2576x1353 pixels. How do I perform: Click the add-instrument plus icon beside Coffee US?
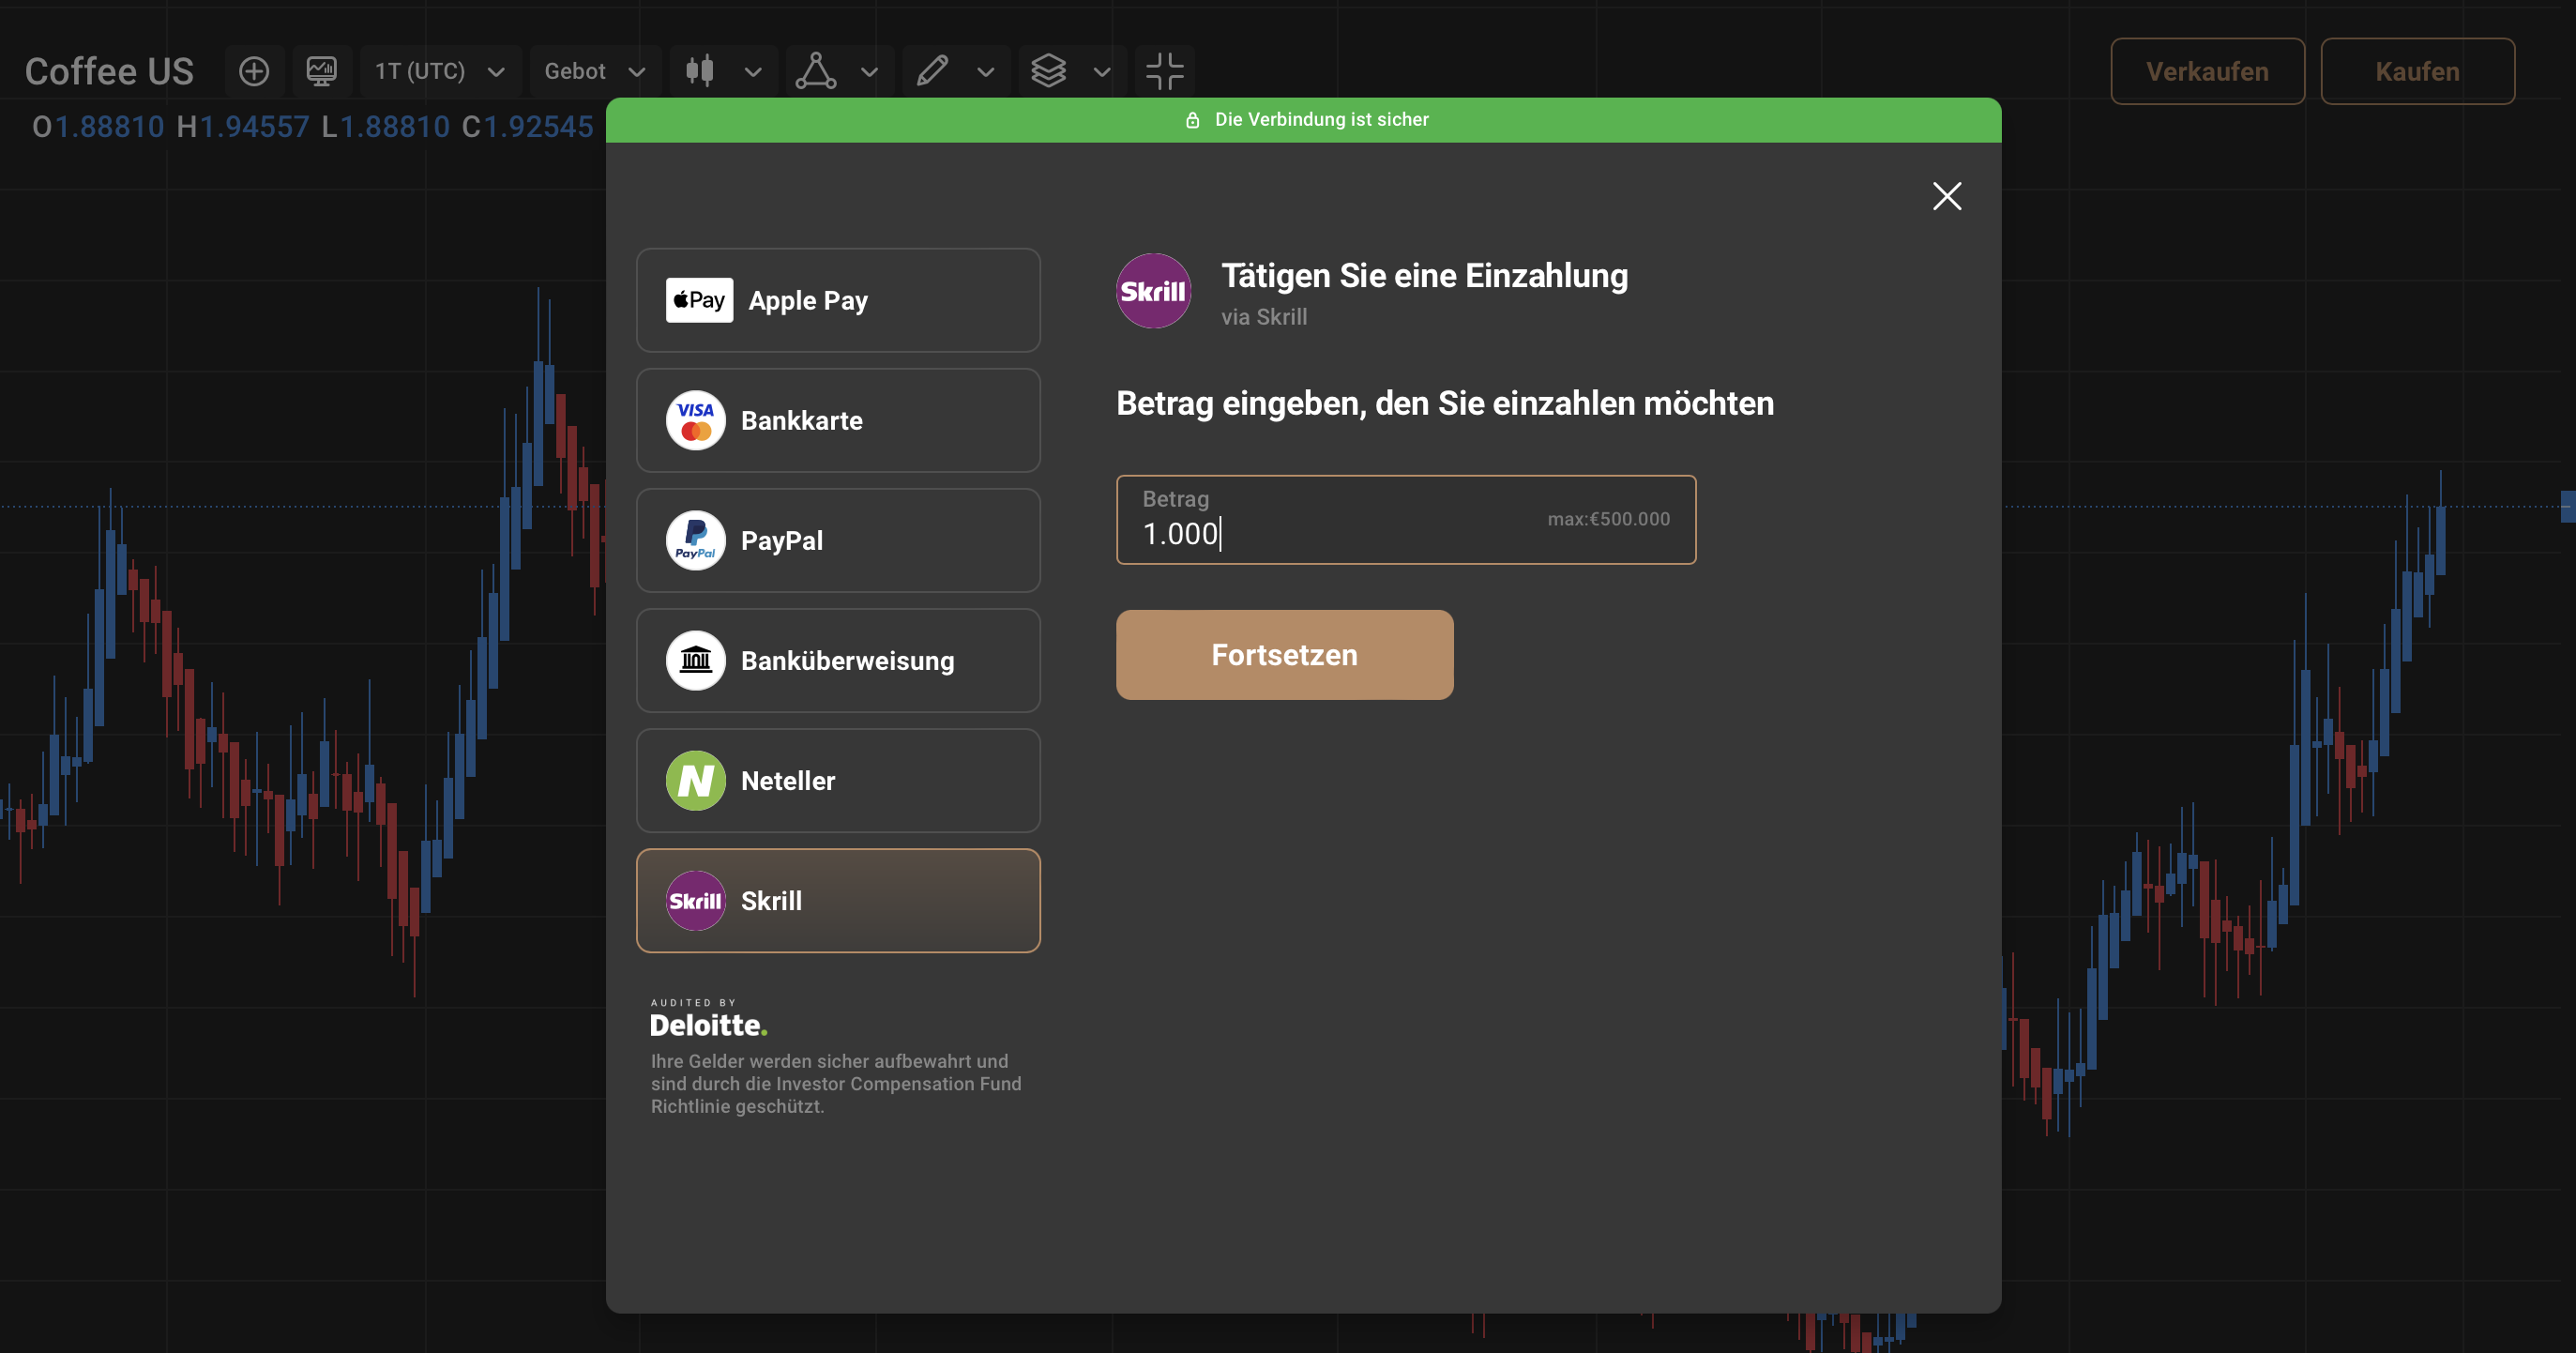coord(254,71)
